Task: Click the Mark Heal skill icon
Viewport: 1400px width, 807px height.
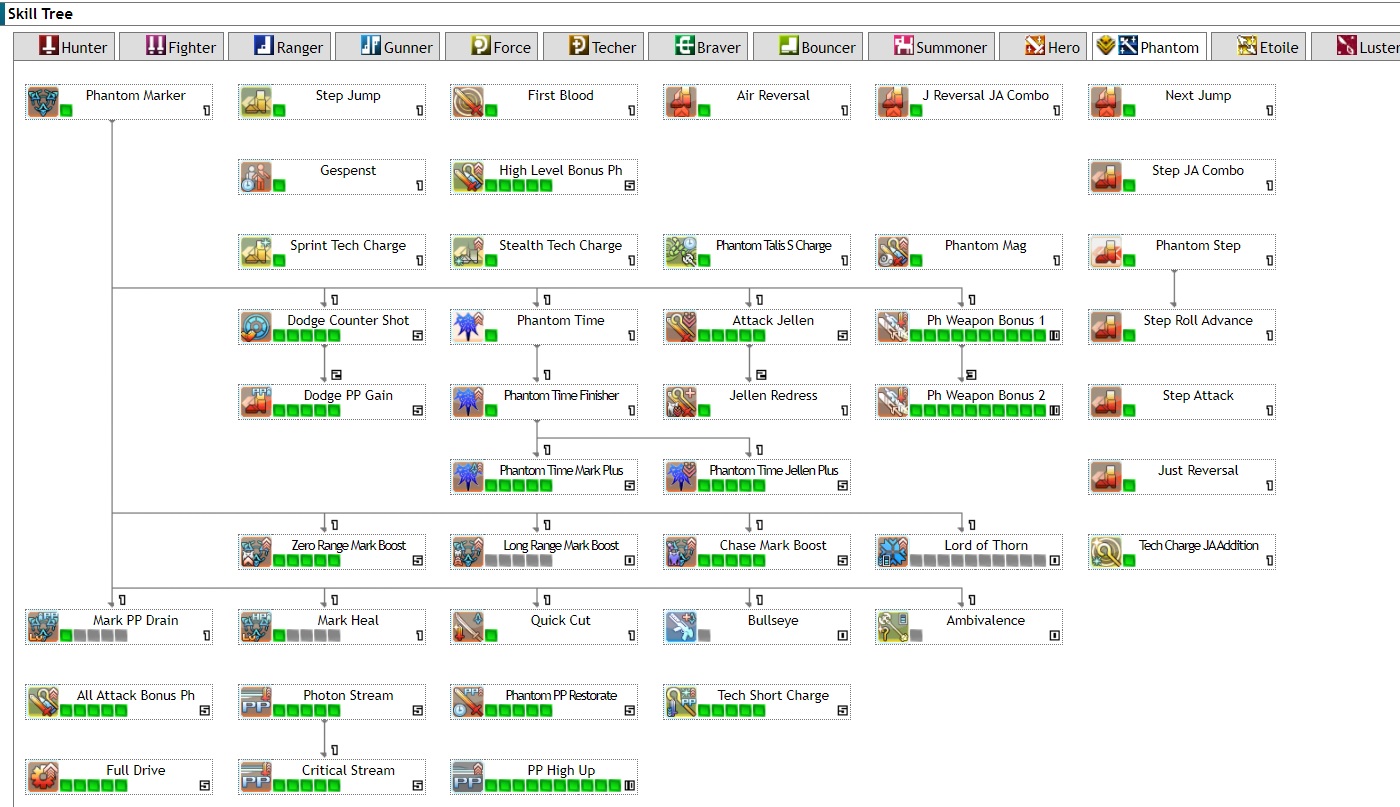Action: tap(256, 627)
